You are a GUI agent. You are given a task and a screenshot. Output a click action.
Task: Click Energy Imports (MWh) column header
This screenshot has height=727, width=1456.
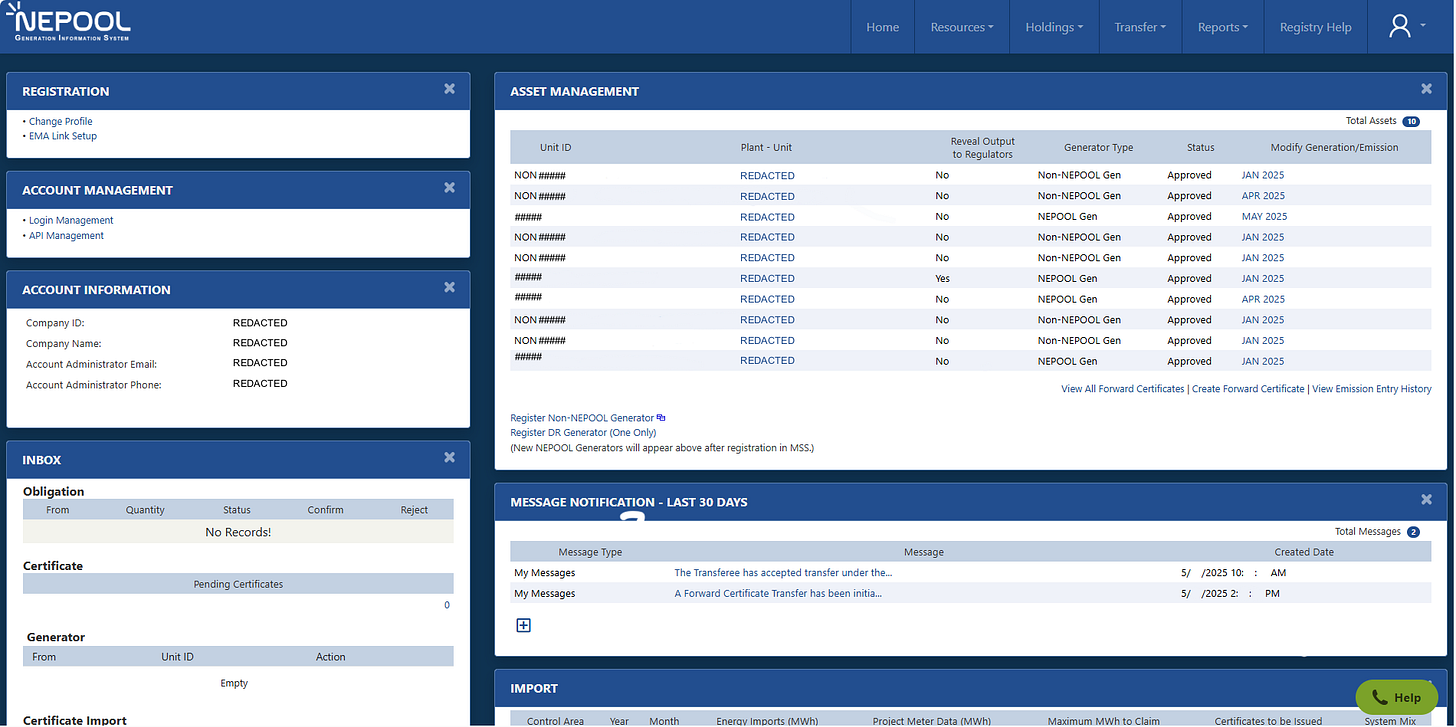[x=769, y=720]
